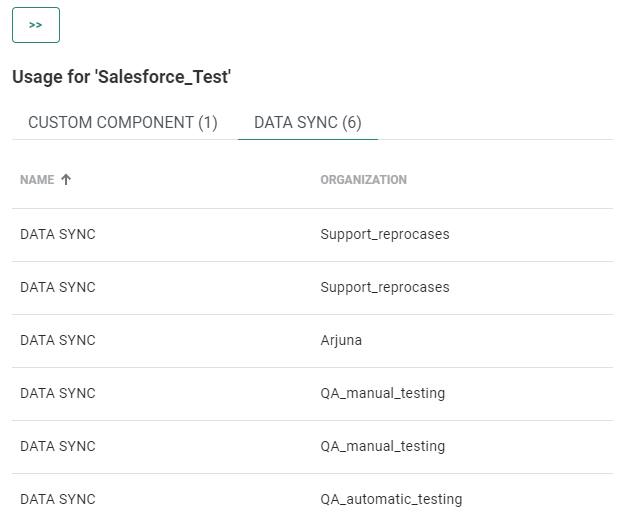Click the second Support_reprocases organization entry

point(385,288)
